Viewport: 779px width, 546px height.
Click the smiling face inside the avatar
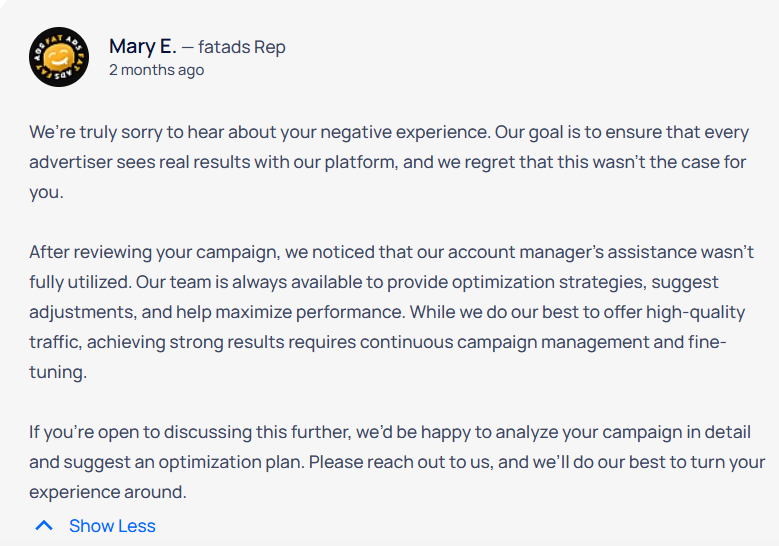click(x=59, y=57)
